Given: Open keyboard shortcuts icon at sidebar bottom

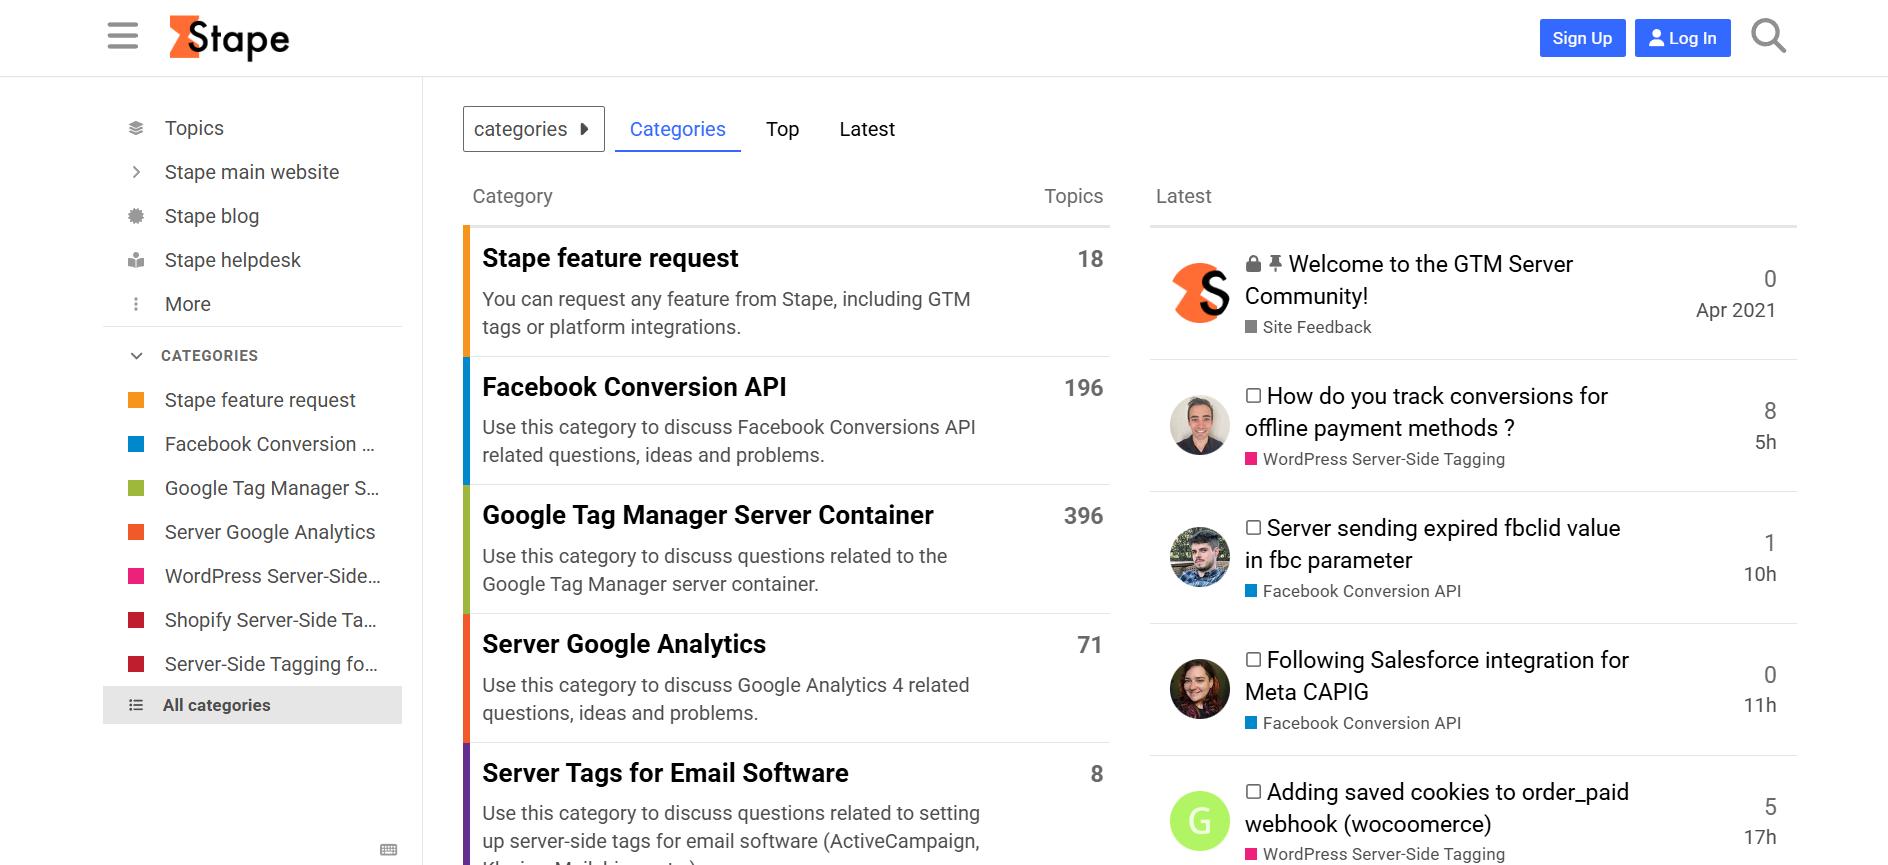Looking at the screenshot, I should [x=389, y=850].
